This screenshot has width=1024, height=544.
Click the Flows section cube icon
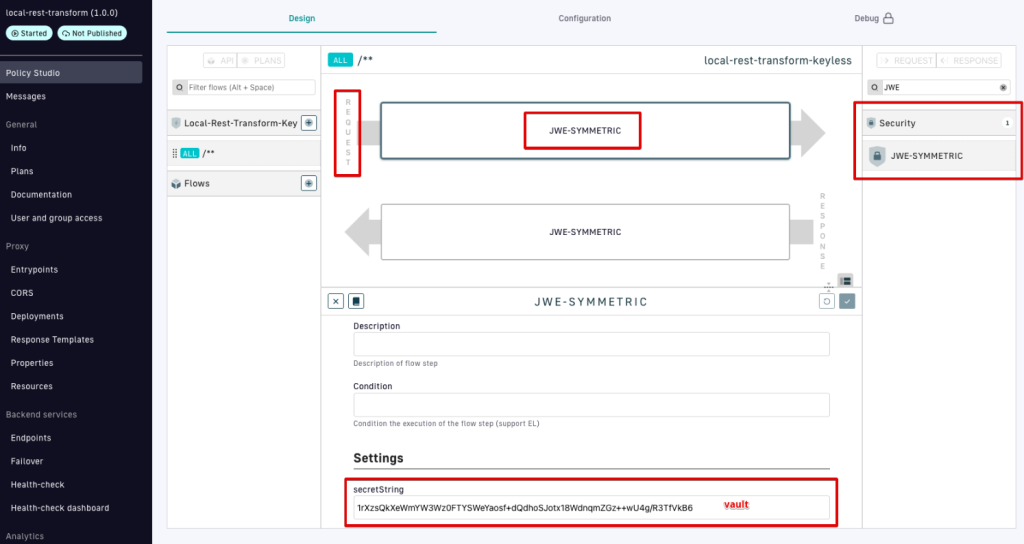point(176,184)
